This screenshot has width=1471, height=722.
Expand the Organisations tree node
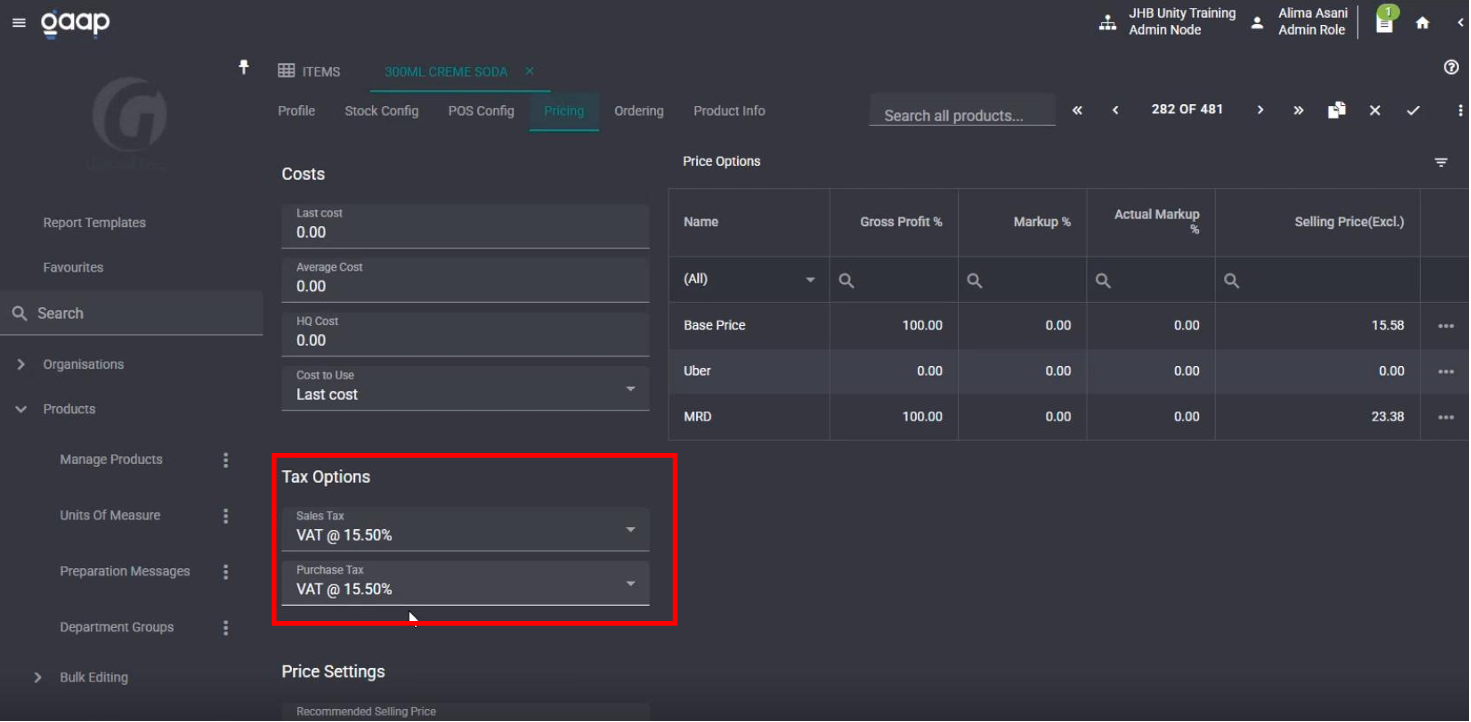click(21, 365)
